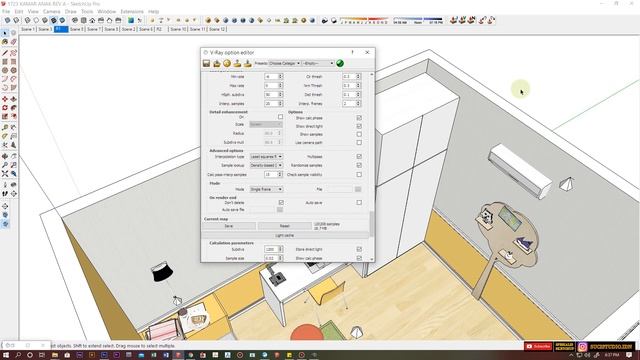Open Presets Choose Category dropdown
This screenshot has width=640, height=360.
pos(285,63)
